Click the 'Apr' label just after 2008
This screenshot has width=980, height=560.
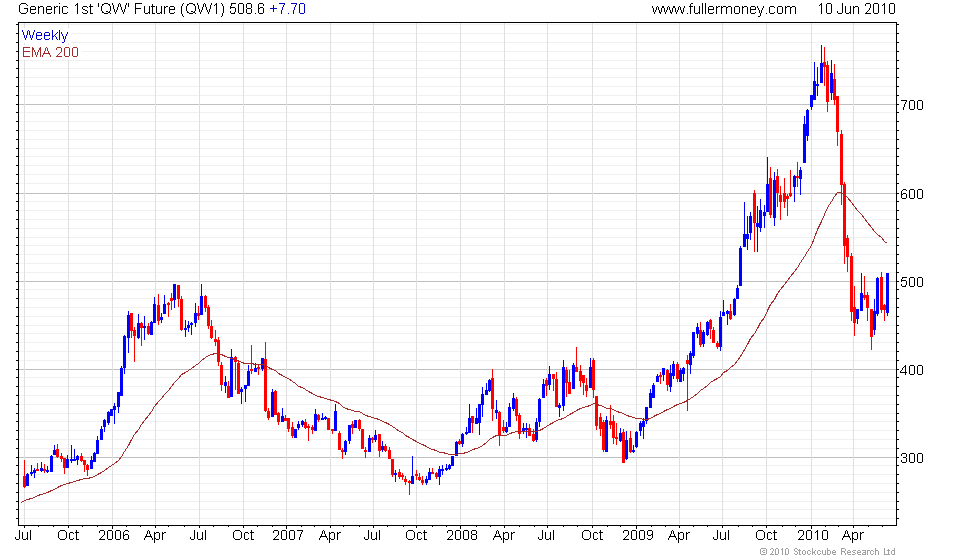point(504,536)
